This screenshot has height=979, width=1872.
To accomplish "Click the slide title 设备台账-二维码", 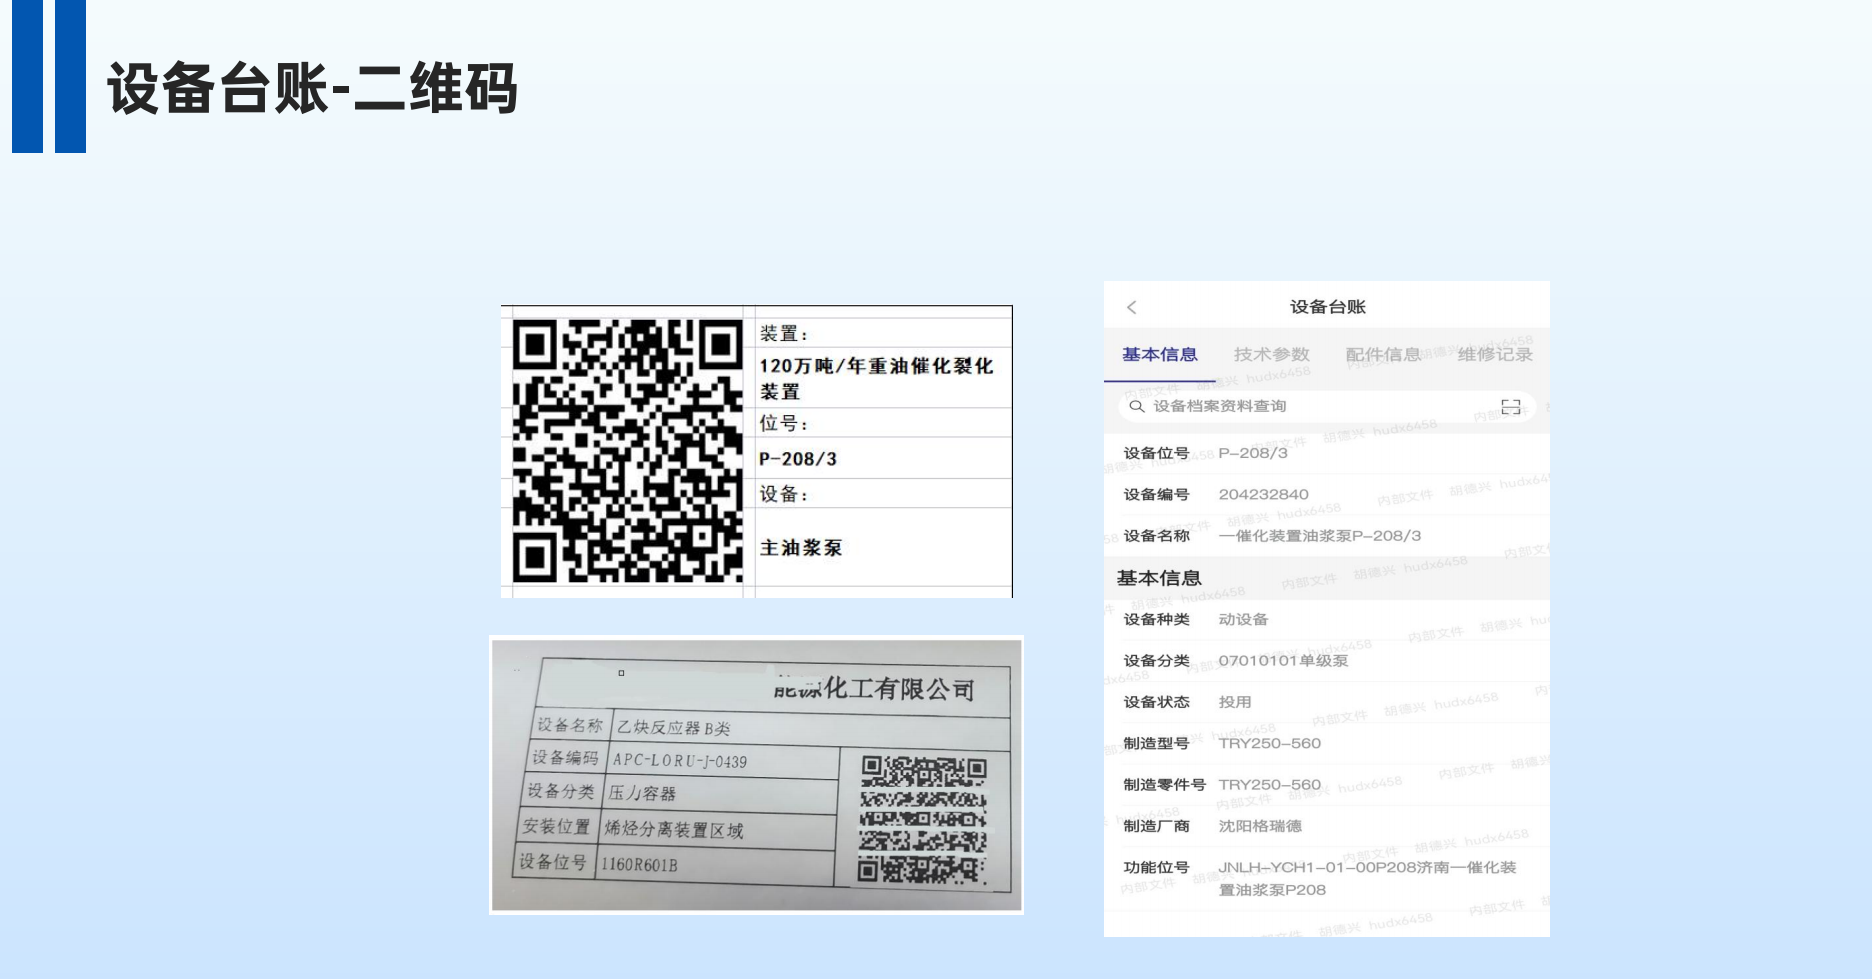I will click(312, 88).
